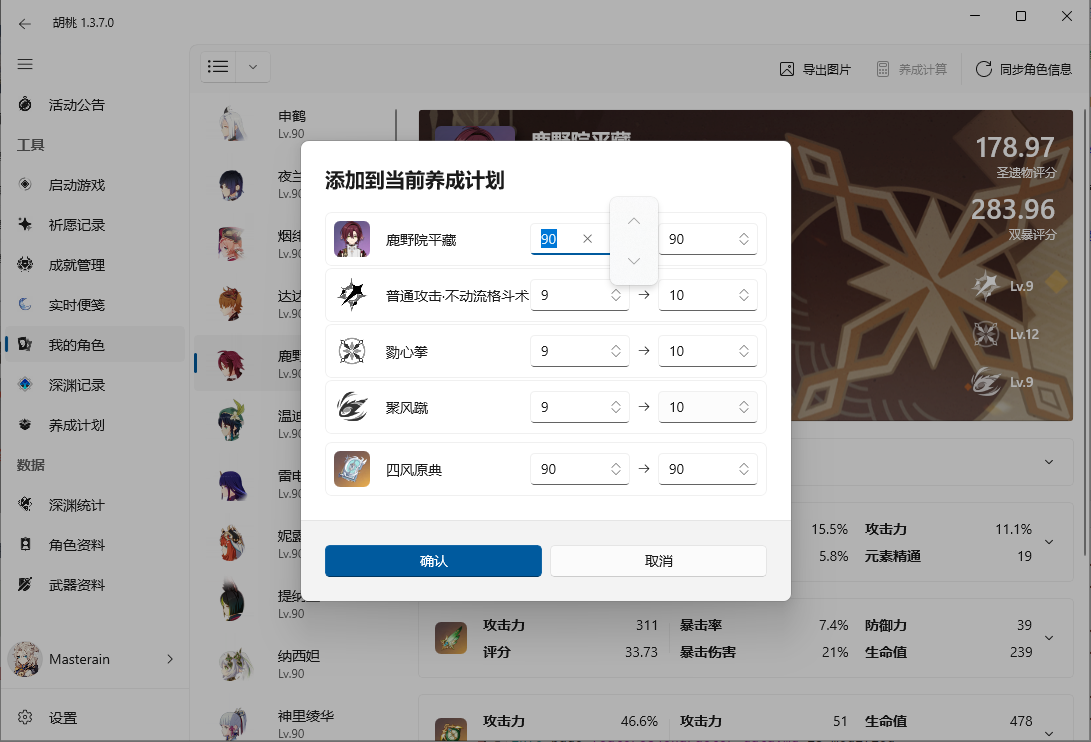The height and width of the screenshot is (742, 1091).
Task: Click the 四风原典 weapon icon
Action: click(x=352, y=469)
